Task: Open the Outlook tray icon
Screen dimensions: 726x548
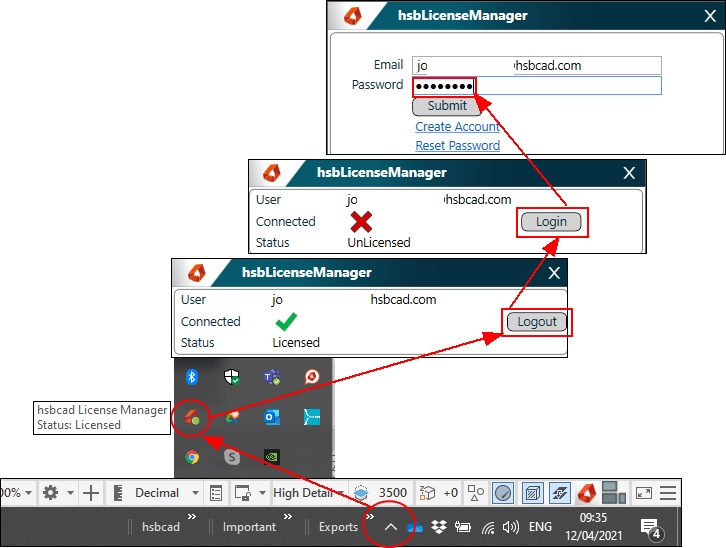Action: [272, 417]
